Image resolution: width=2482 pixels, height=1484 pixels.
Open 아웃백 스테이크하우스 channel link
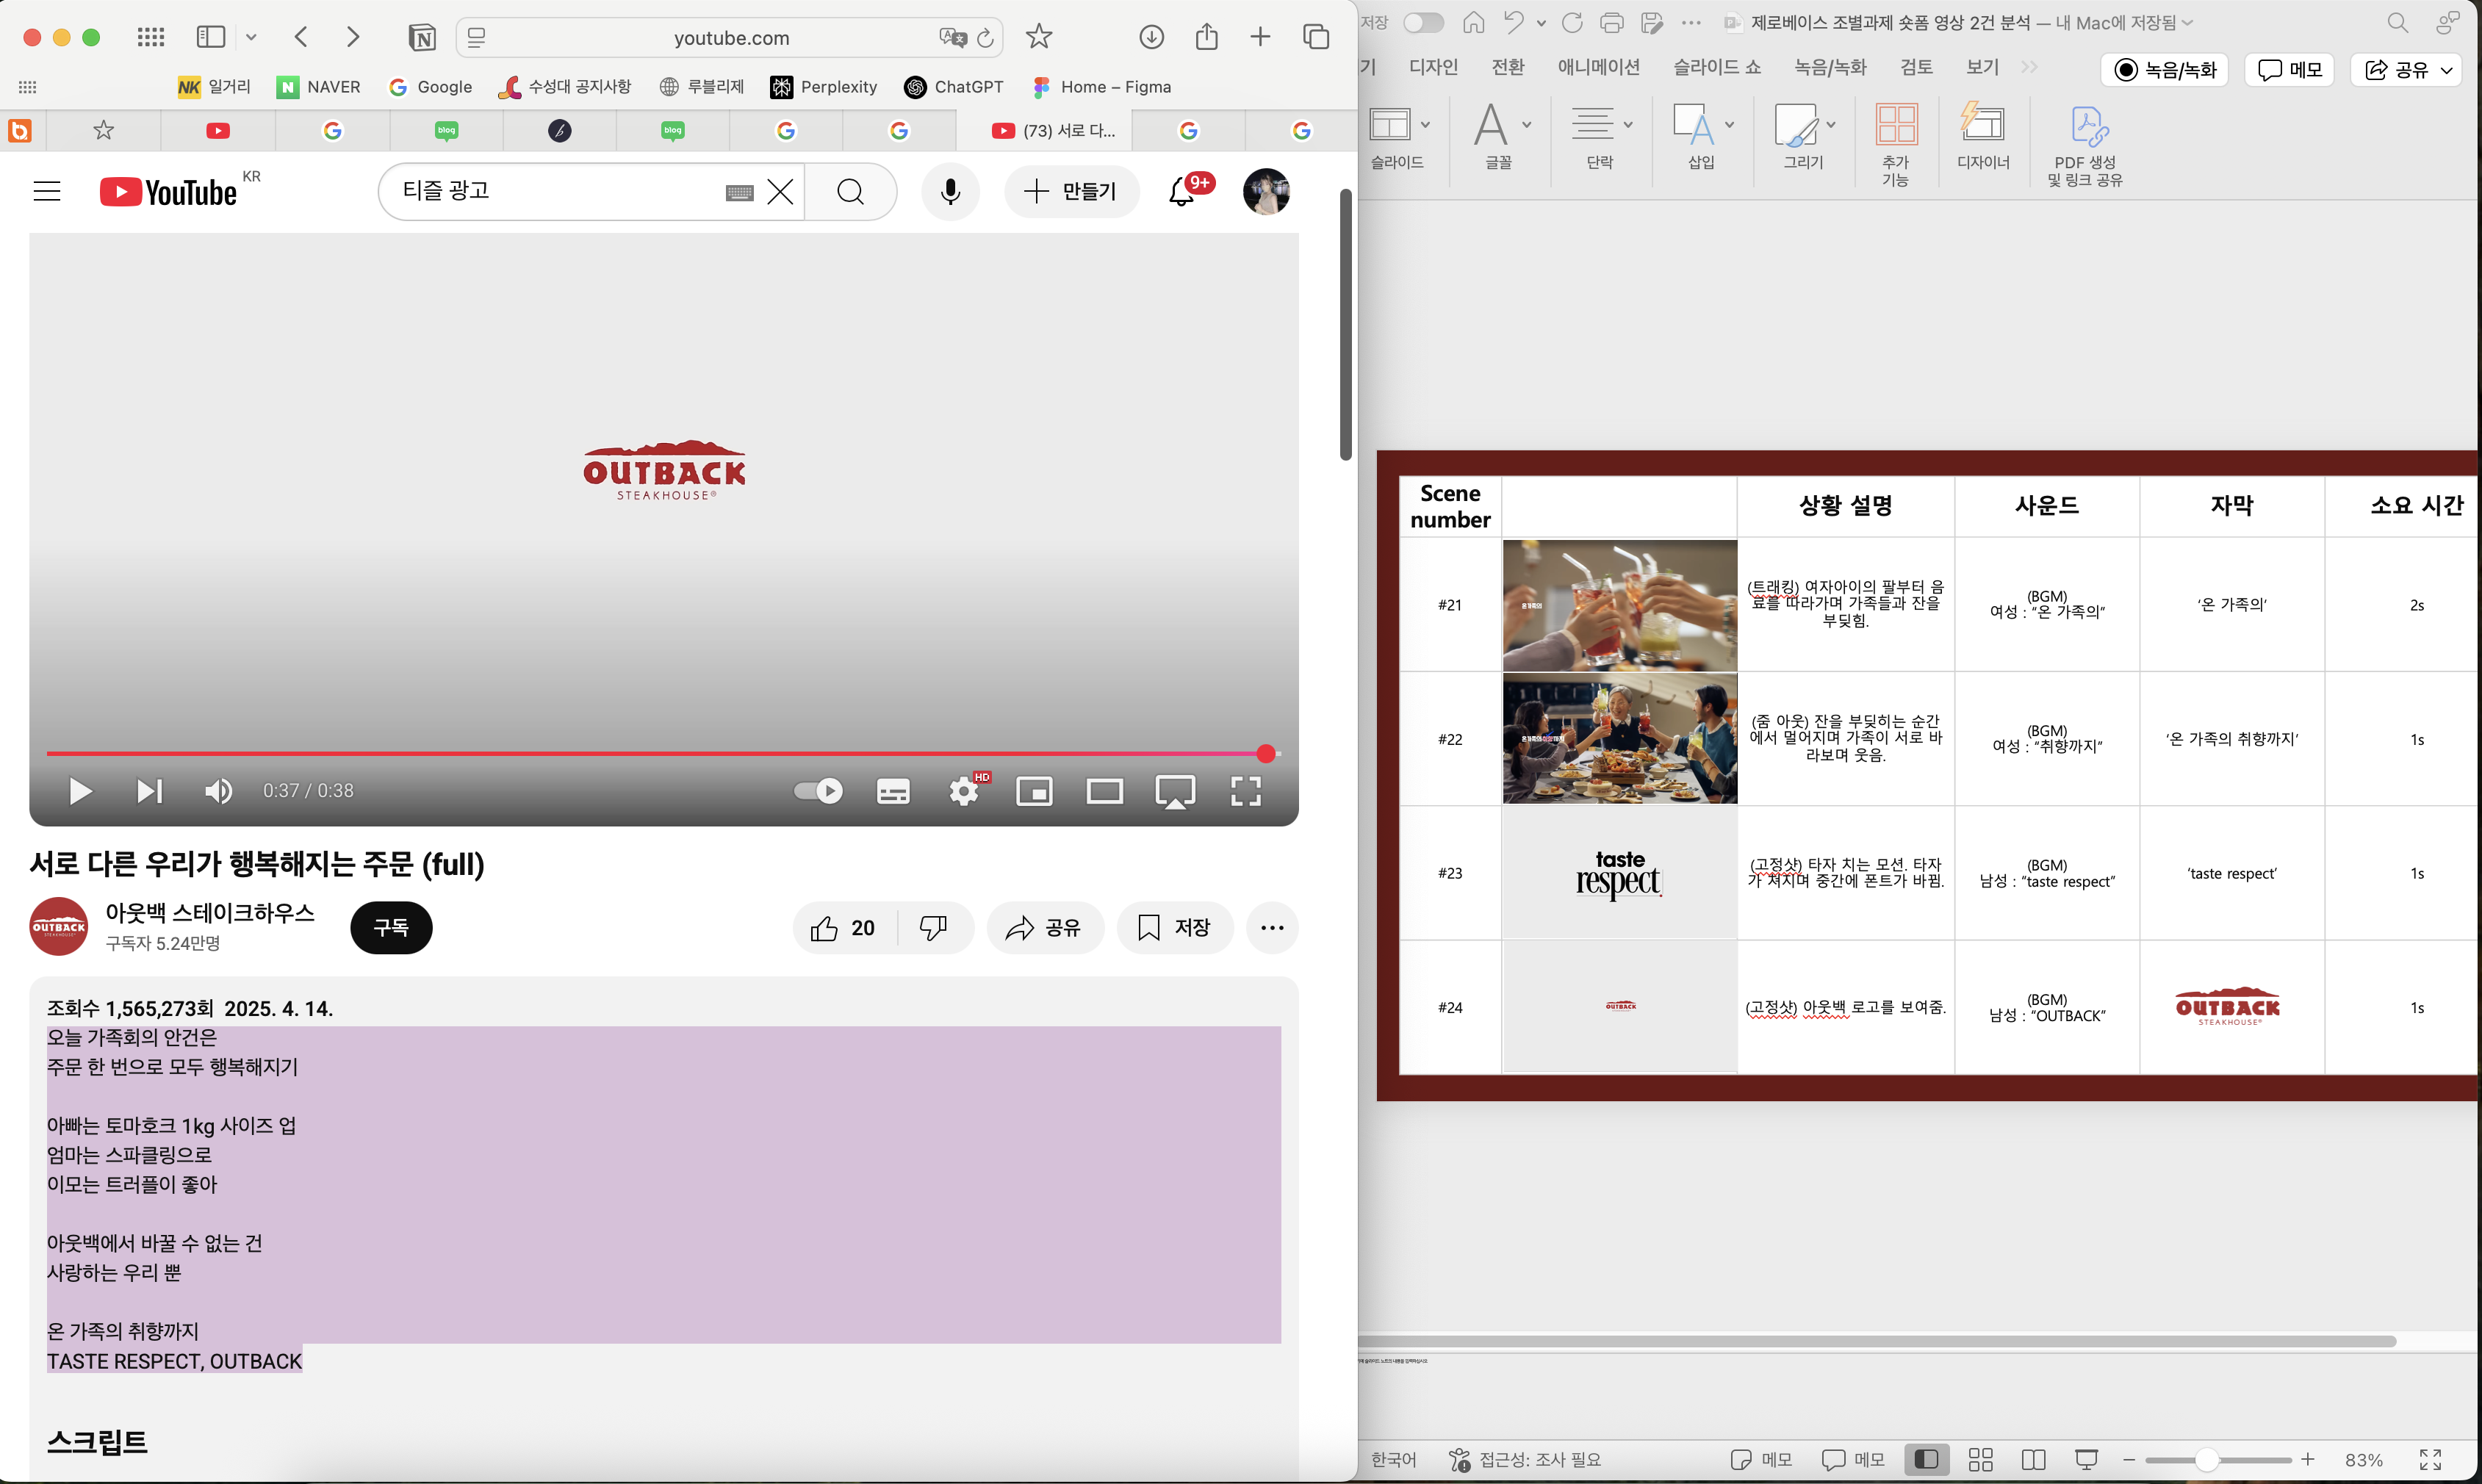[x=210, y=913]
